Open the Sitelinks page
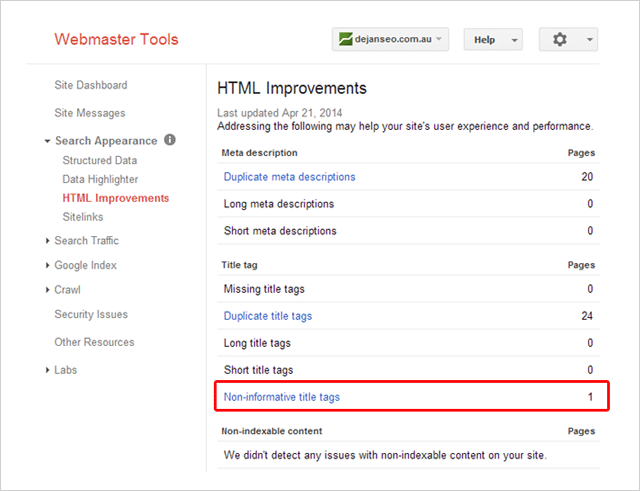The height and width of the screenshot is (491, 640). 82,215
